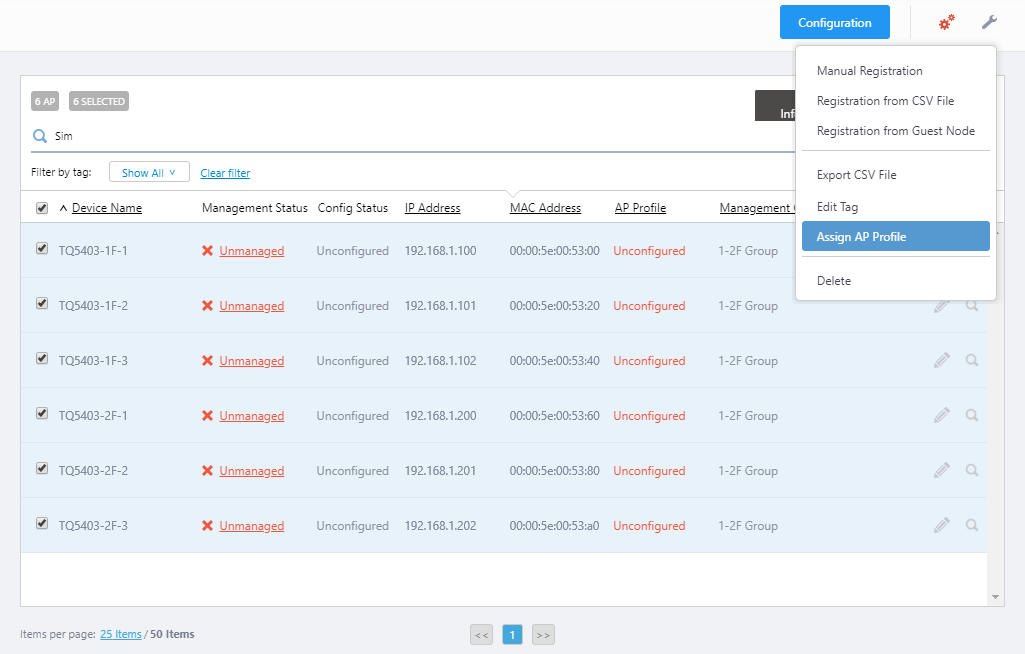Image resolution: width=1025 pixels, height=654 pixels.
Task: Edit TQ5403-1F-2 using its pencil icon
Action: [941, 305]
